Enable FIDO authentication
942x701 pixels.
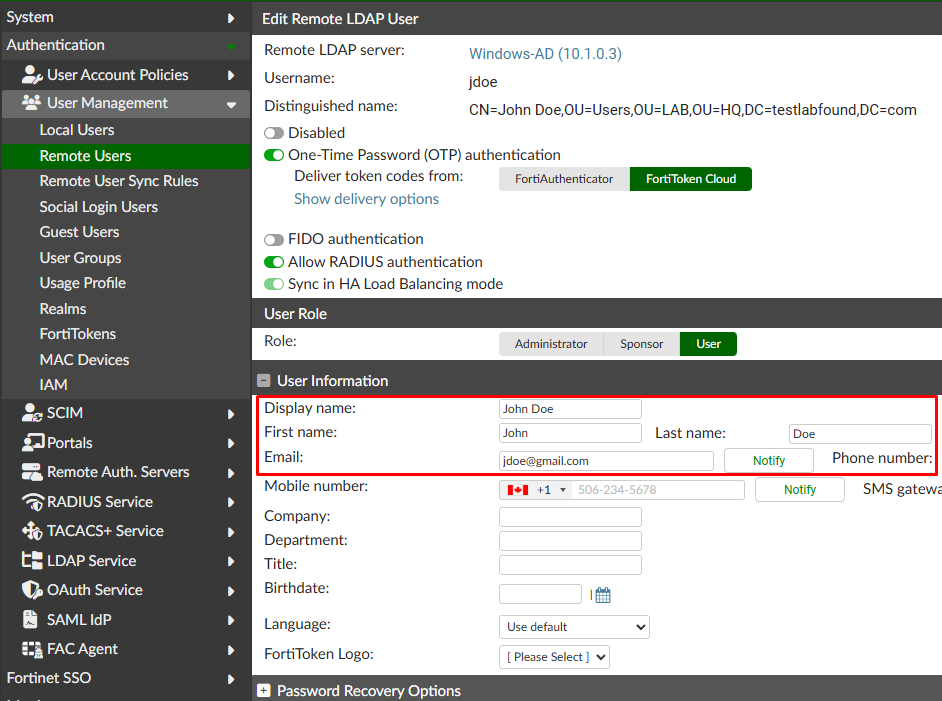[270, 239]
